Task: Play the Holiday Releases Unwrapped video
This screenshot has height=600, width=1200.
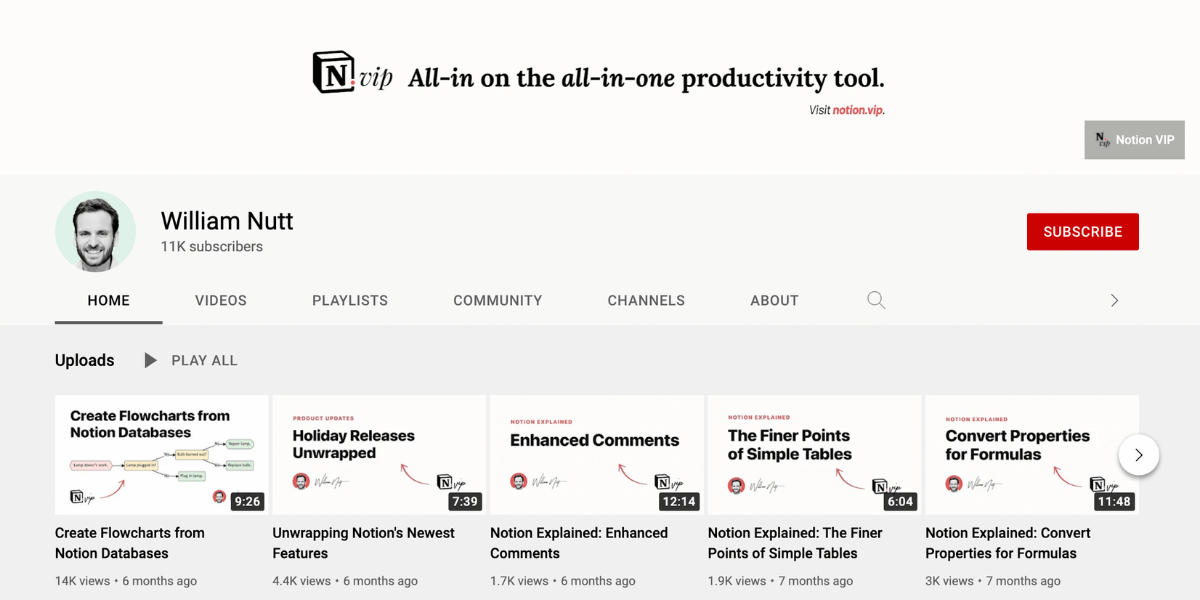Action: point(379,454)
